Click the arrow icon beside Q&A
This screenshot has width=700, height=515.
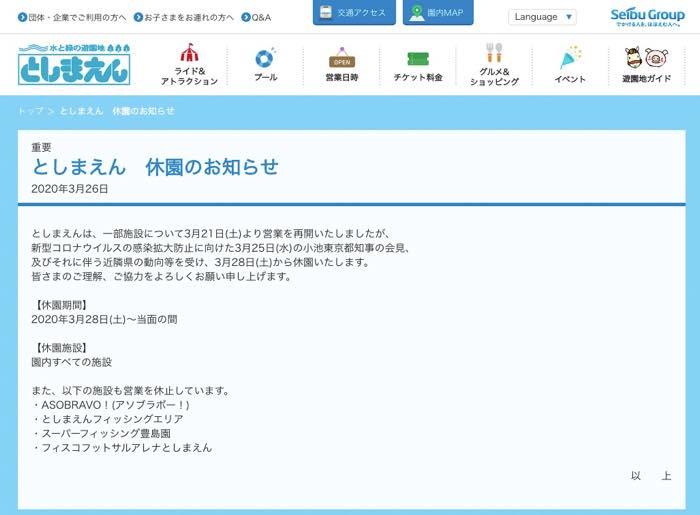(246, 17)
